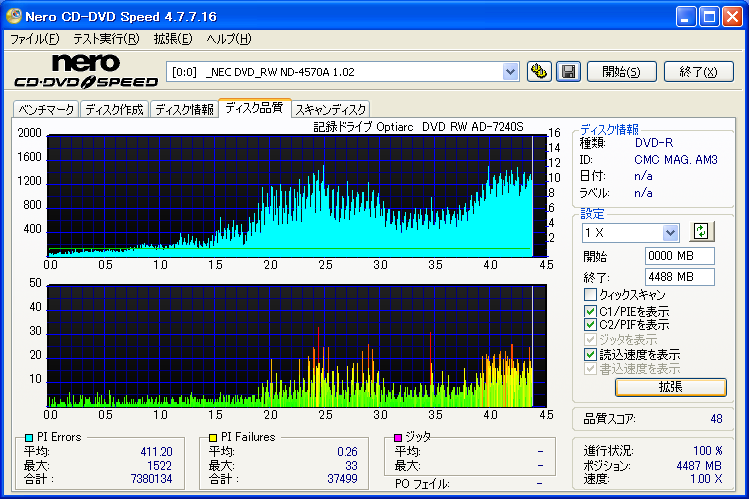Click the position value 4487 MB
Viewport: 749px width, 499px height.
(x=699, y=466)
